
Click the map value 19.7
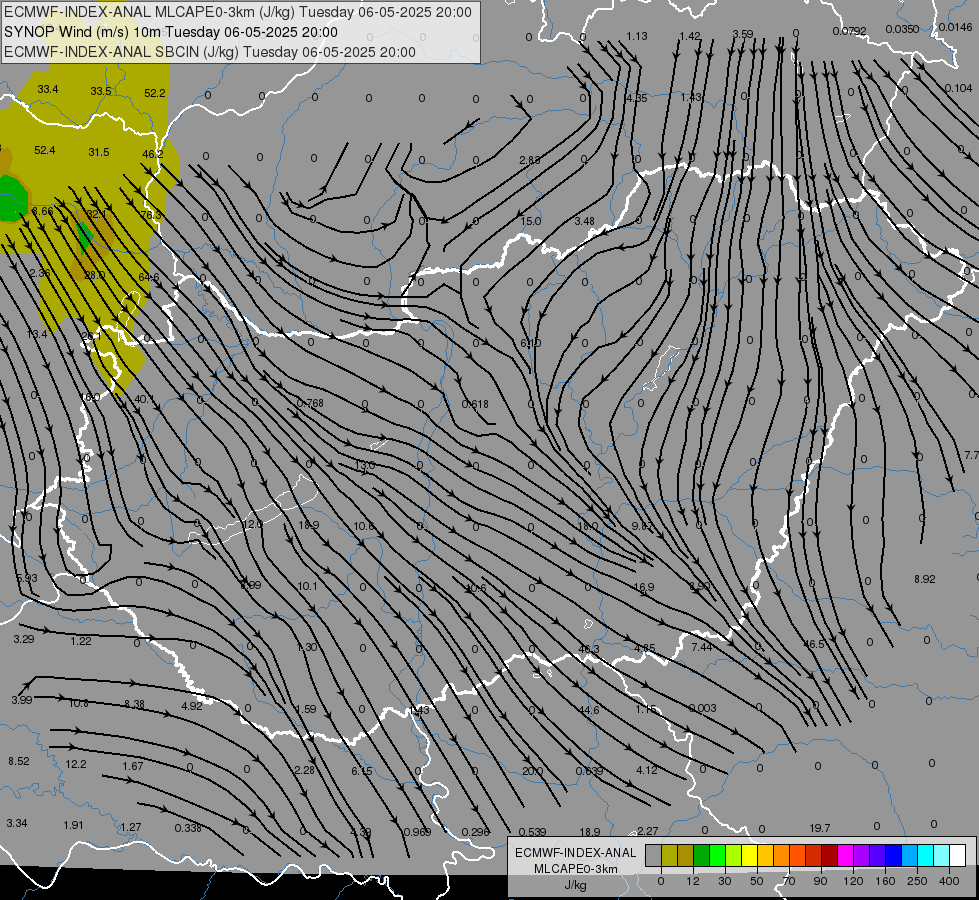point(820,828)
